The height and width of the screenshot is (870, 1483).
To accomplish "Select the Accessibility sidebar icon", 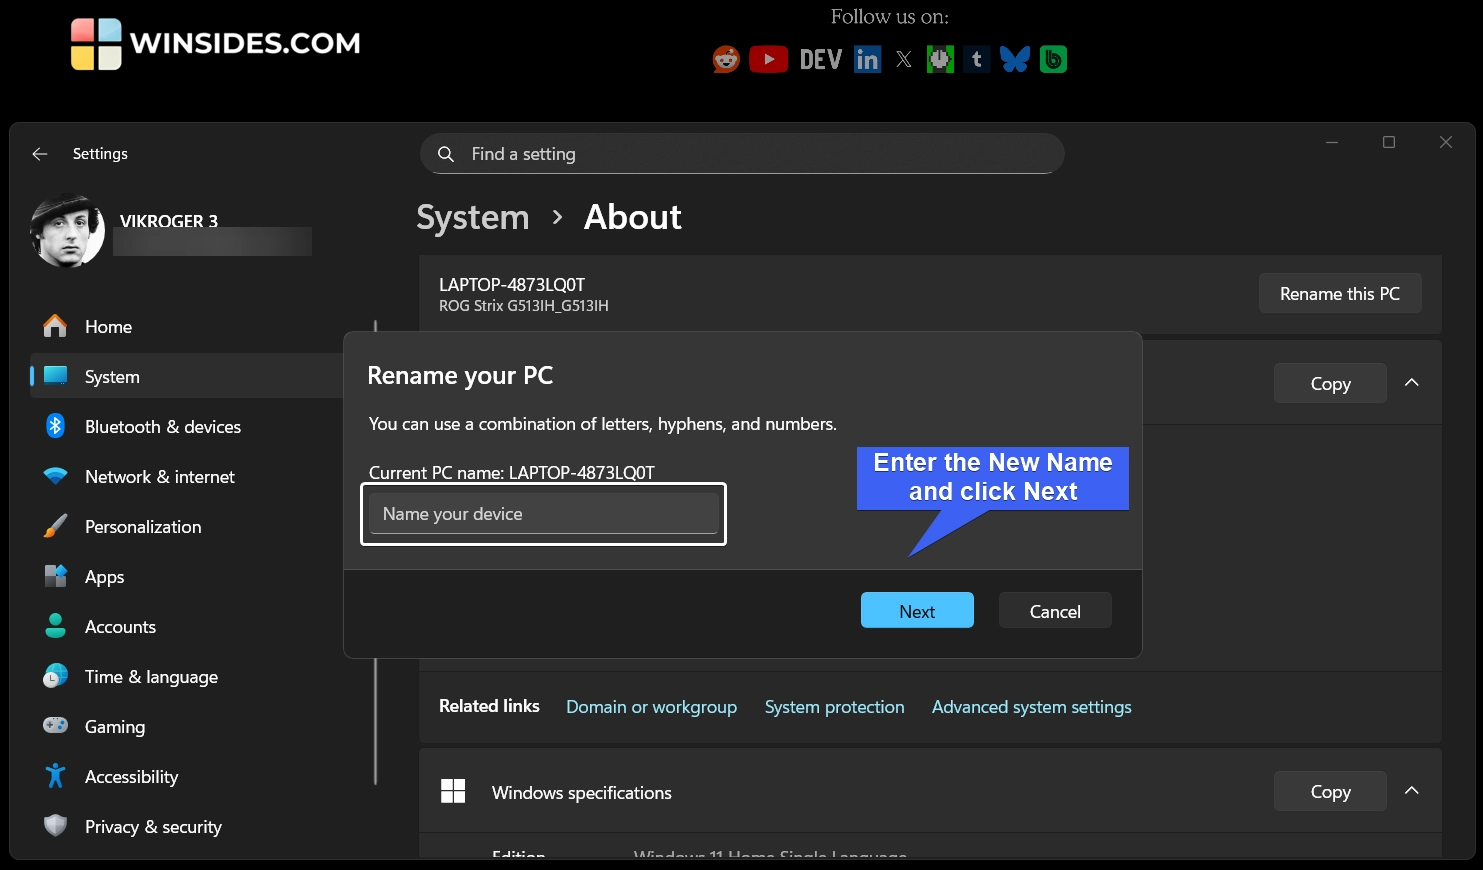I will click(x=55, y=776).
